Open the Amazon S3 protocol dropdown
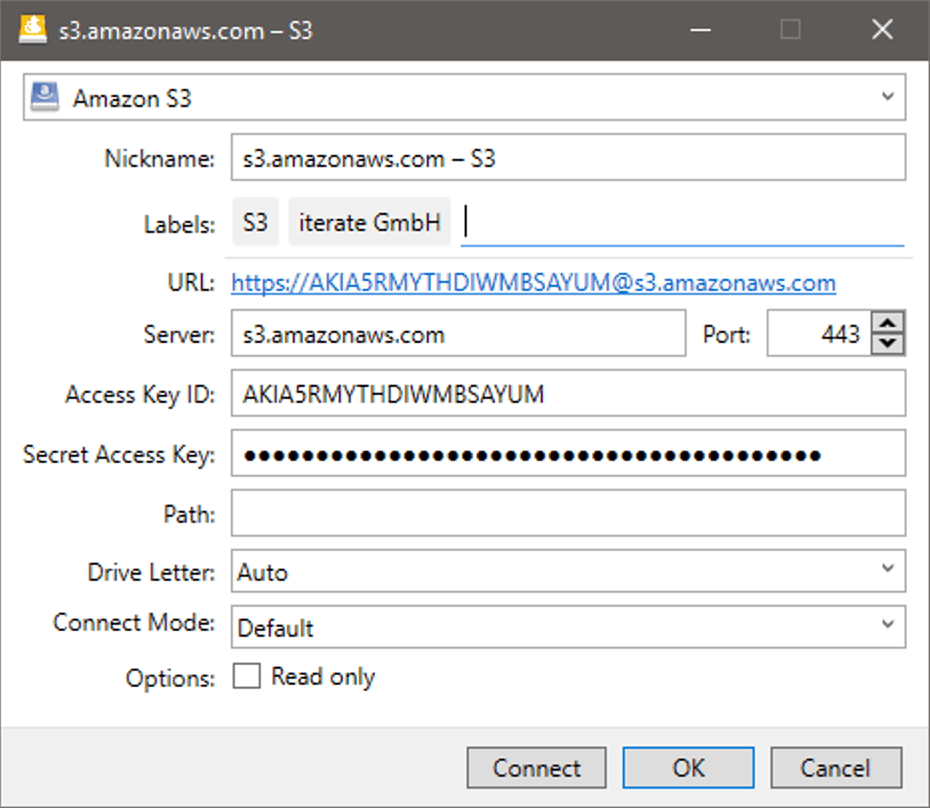The image size is (930, 808). click(x=464, y=97)
